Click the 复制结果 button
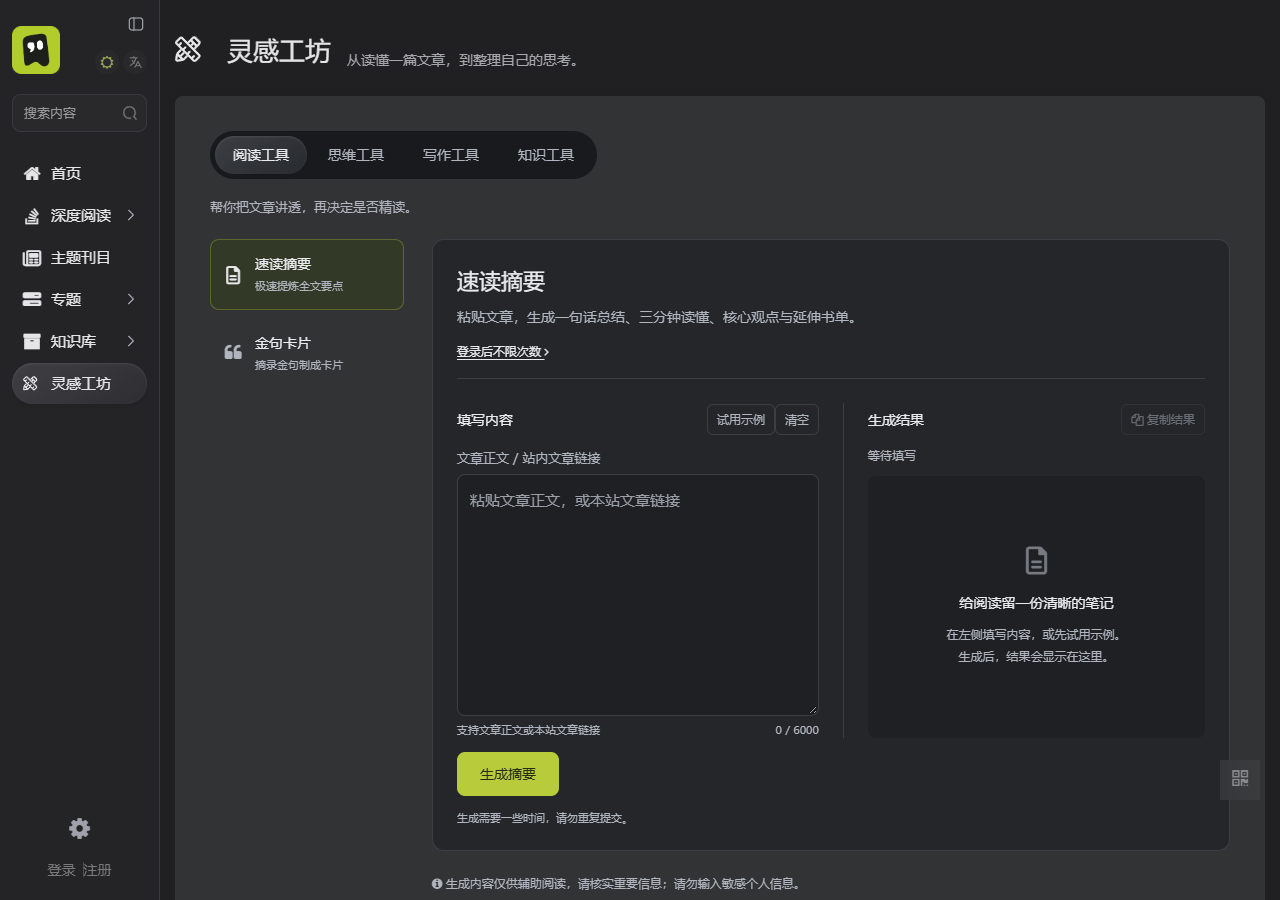The height and width of the screenshot is (900, 1280). click(1163, 420)
